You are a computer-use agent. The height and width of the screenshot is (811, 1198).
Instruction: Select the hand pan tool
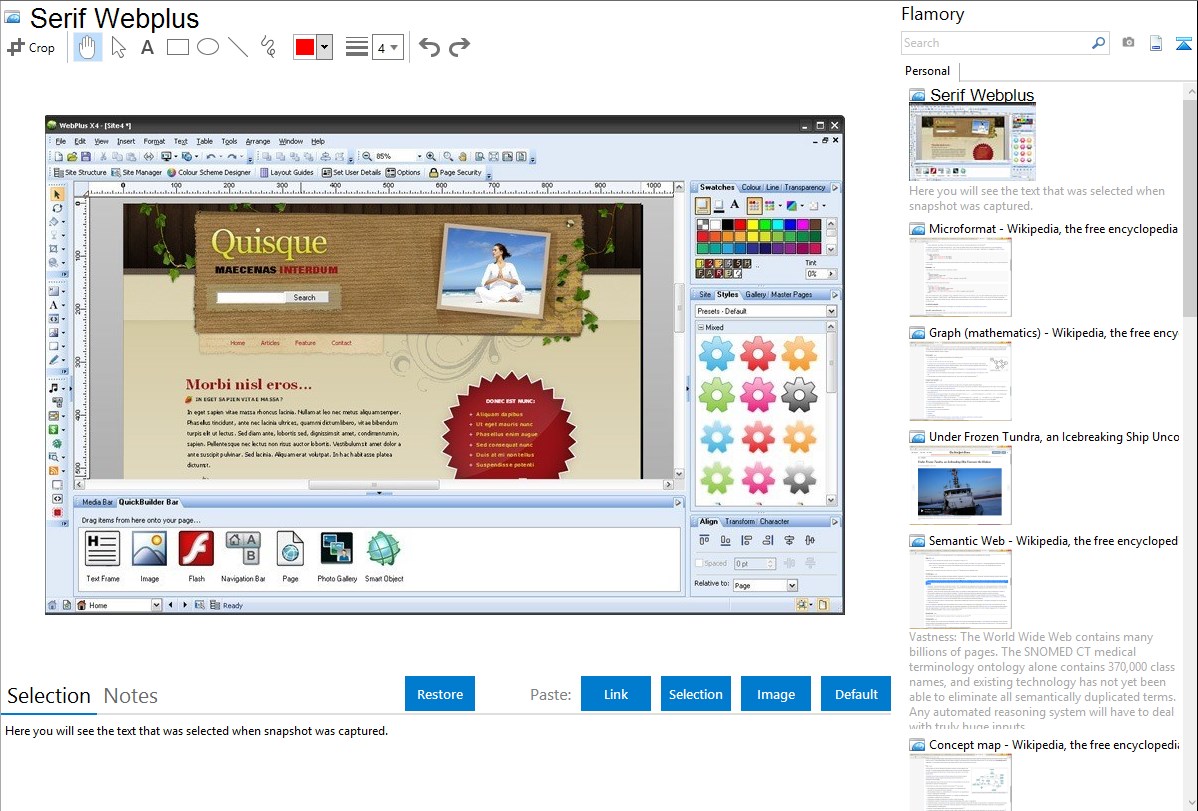point(87,47)
